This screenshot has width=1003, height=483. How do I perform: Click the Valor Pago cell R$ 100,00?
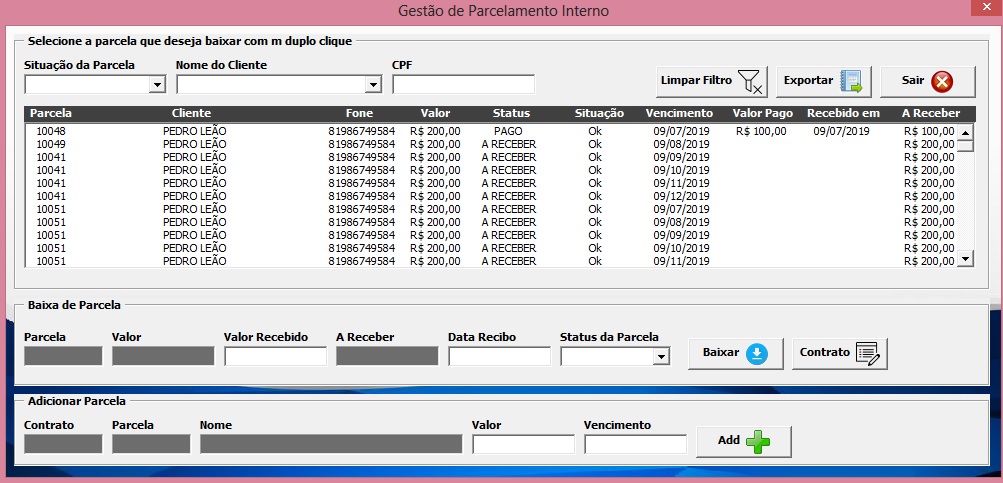point(761,131)
